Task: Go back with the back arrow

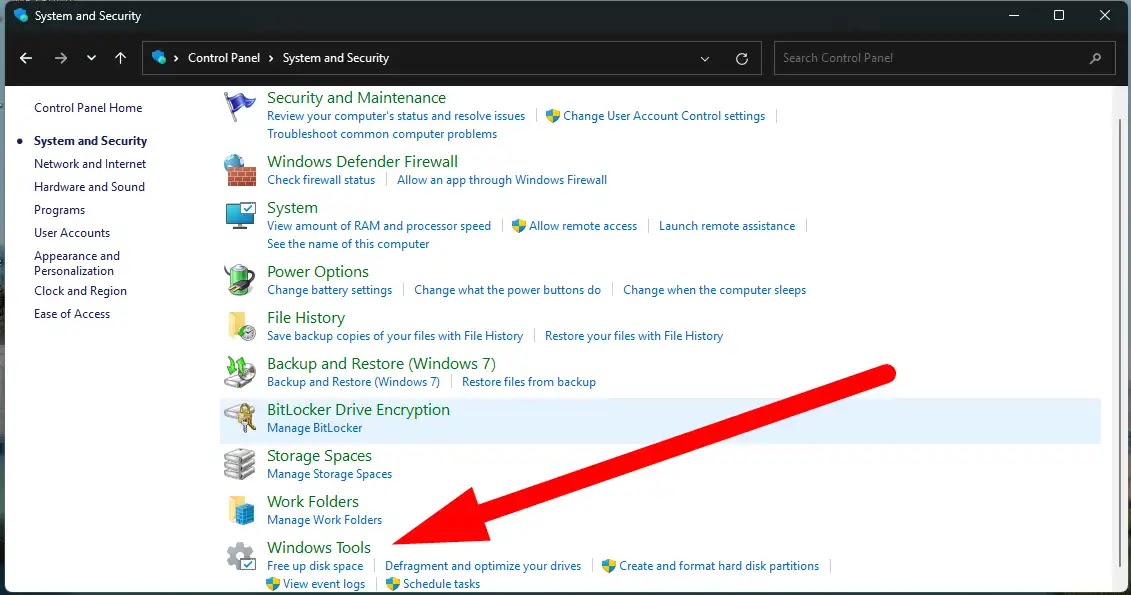Action: [x=26, y=58]
